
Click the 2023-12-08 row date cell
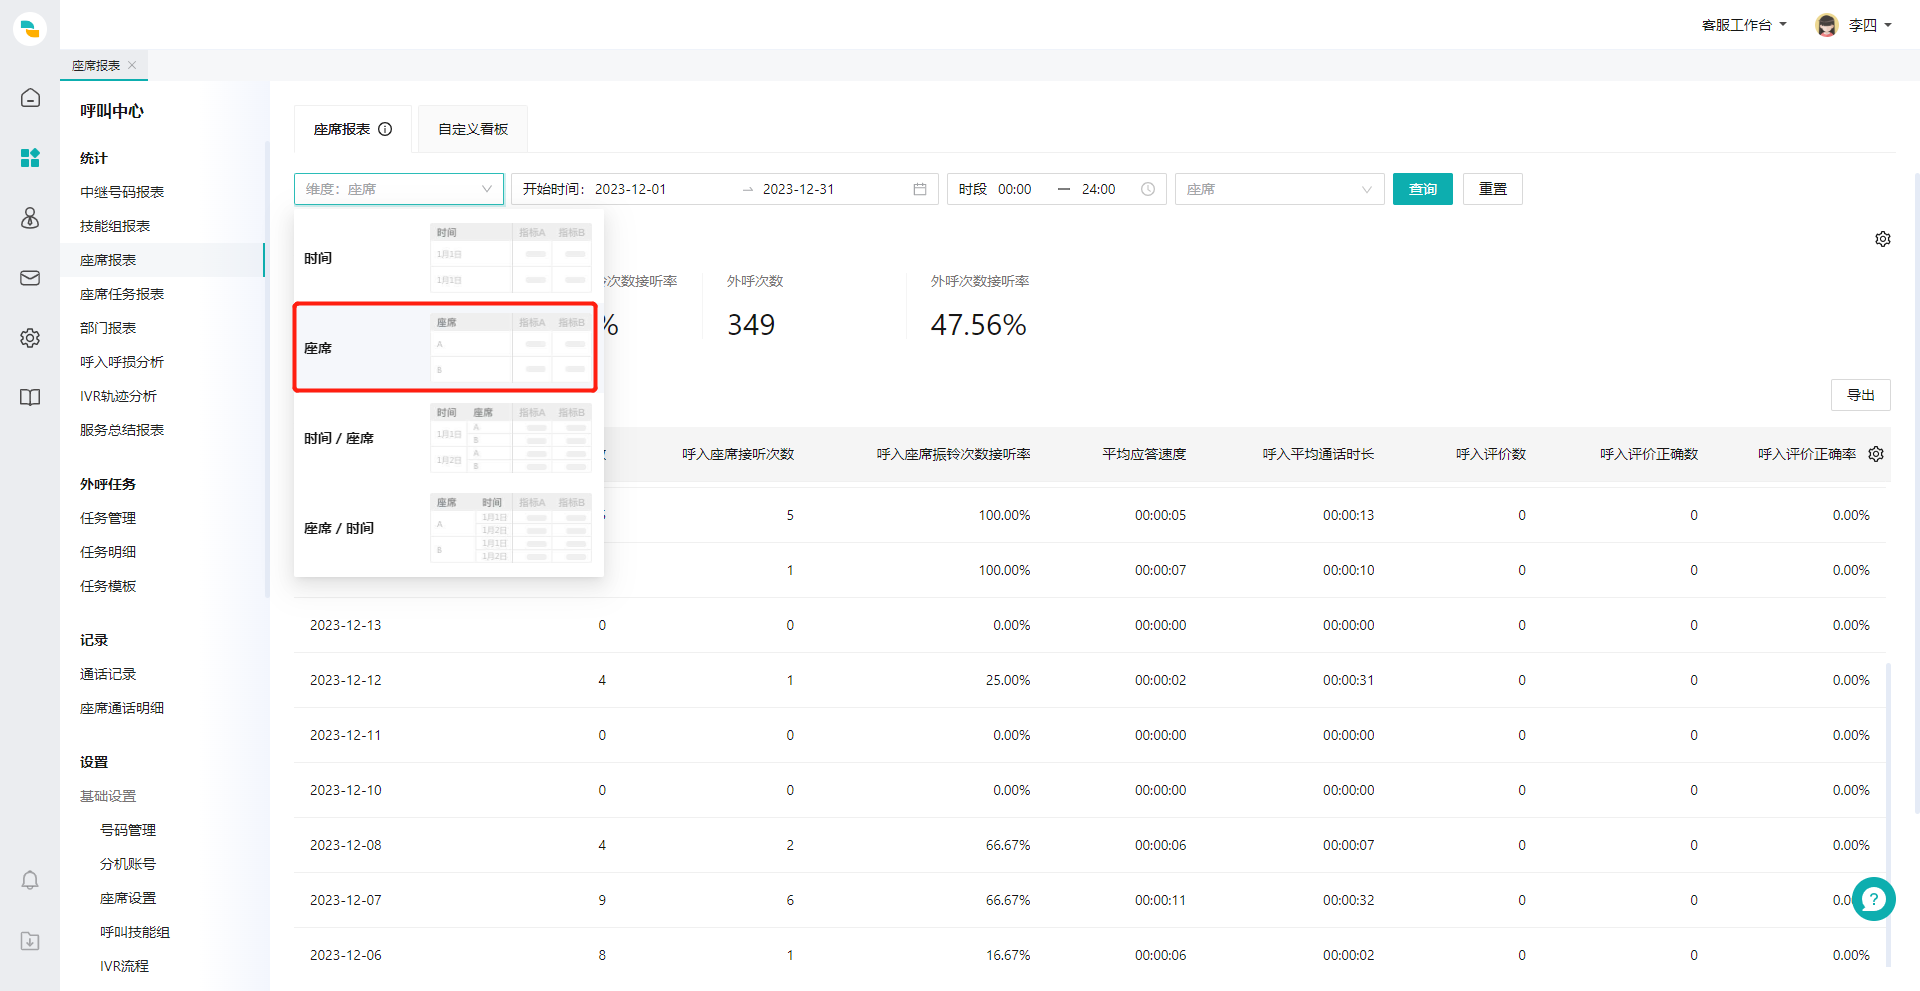coord(345,845)
